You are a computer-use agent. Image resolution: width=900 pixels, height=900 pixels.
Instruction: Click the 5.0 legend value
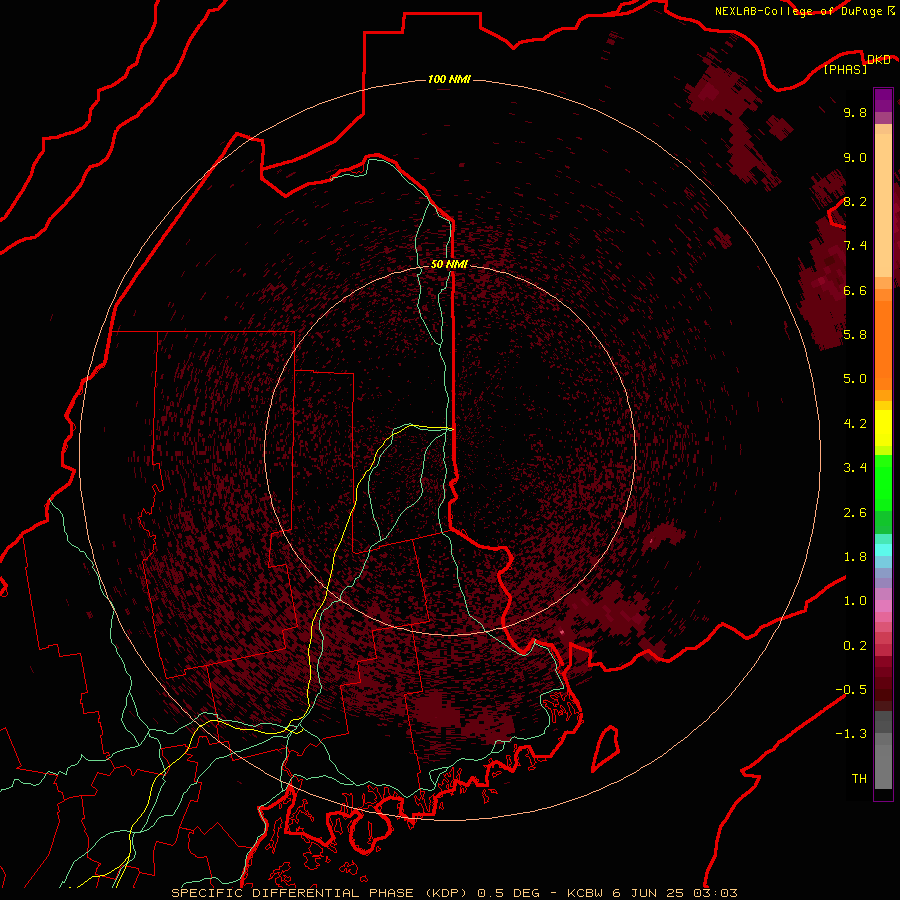coord(855,379)
